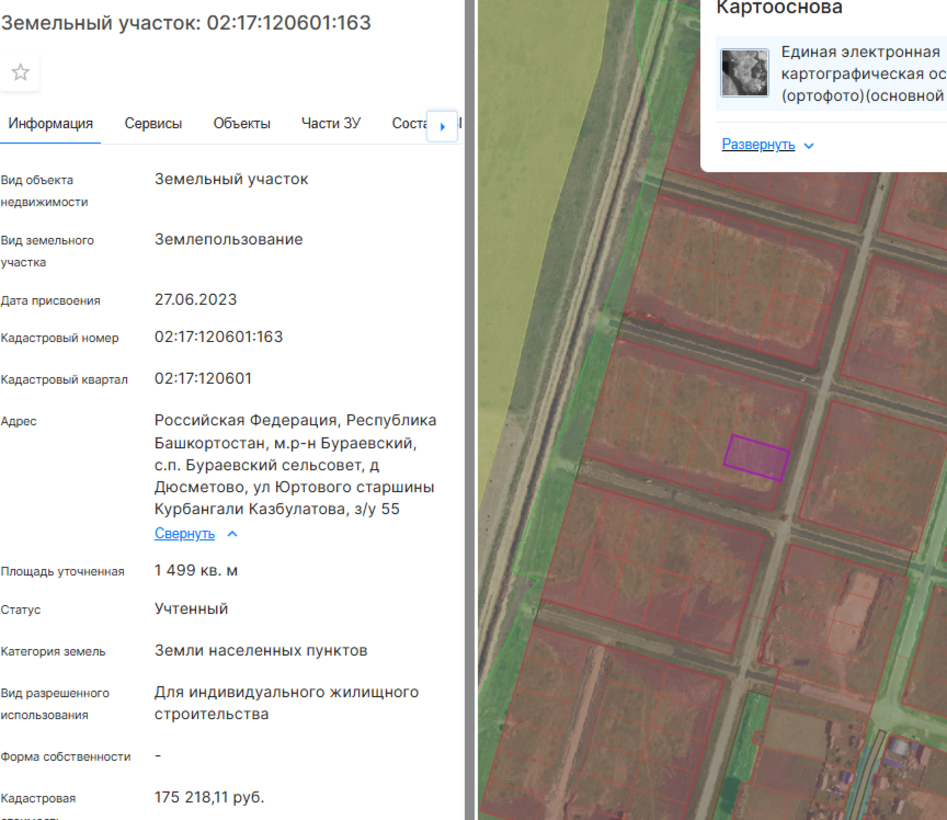The height and width of the screenshot is (820, 947).
Task: Switch to the Сервисы tab
Action: [153, 124]
